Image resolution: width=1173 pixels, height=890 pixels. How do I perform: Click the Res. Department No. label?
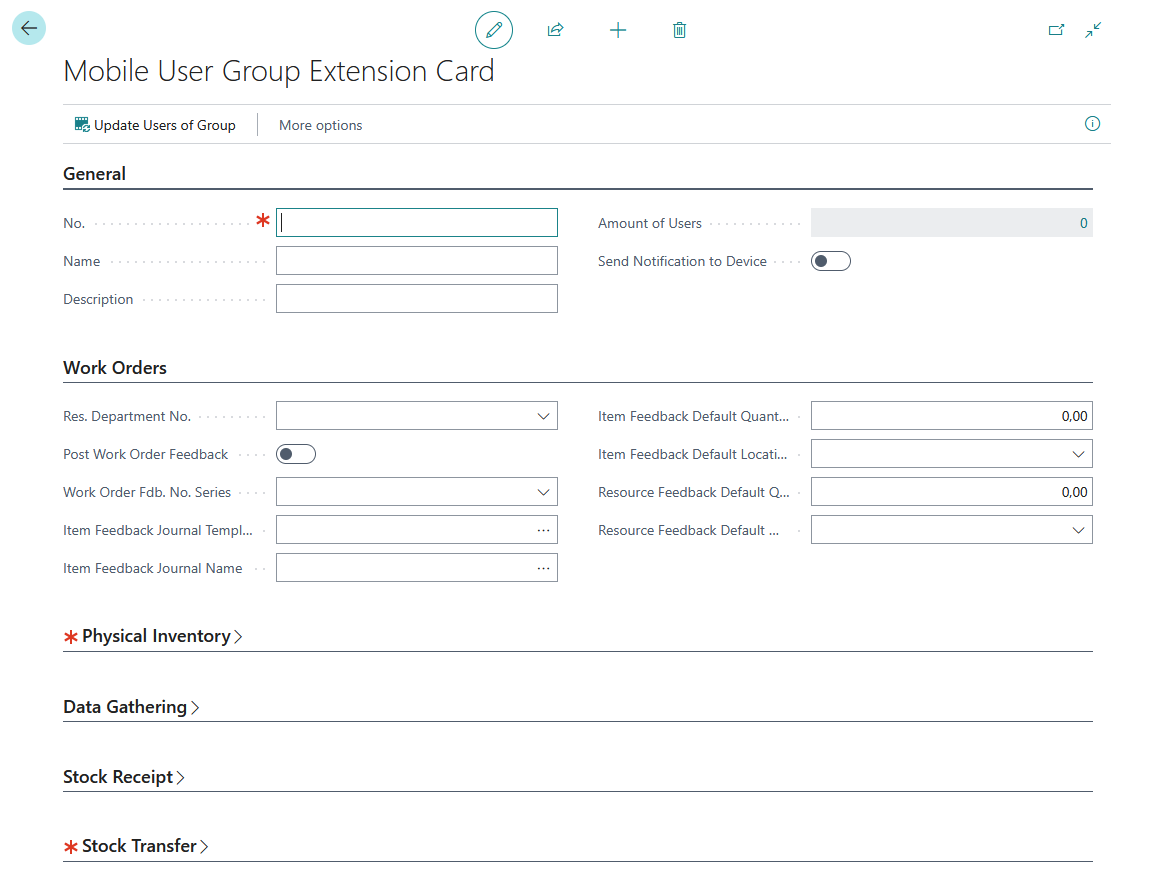(127, 416)
